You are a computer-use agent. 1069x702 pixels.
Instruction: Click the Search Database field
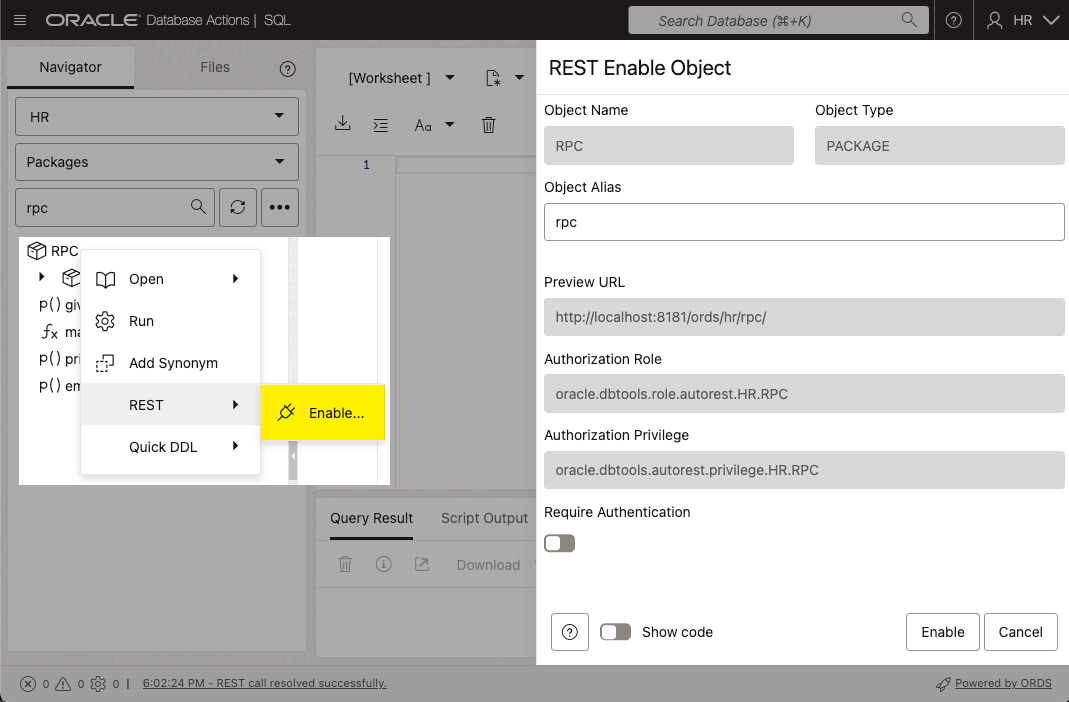click(x=778, y=20)
